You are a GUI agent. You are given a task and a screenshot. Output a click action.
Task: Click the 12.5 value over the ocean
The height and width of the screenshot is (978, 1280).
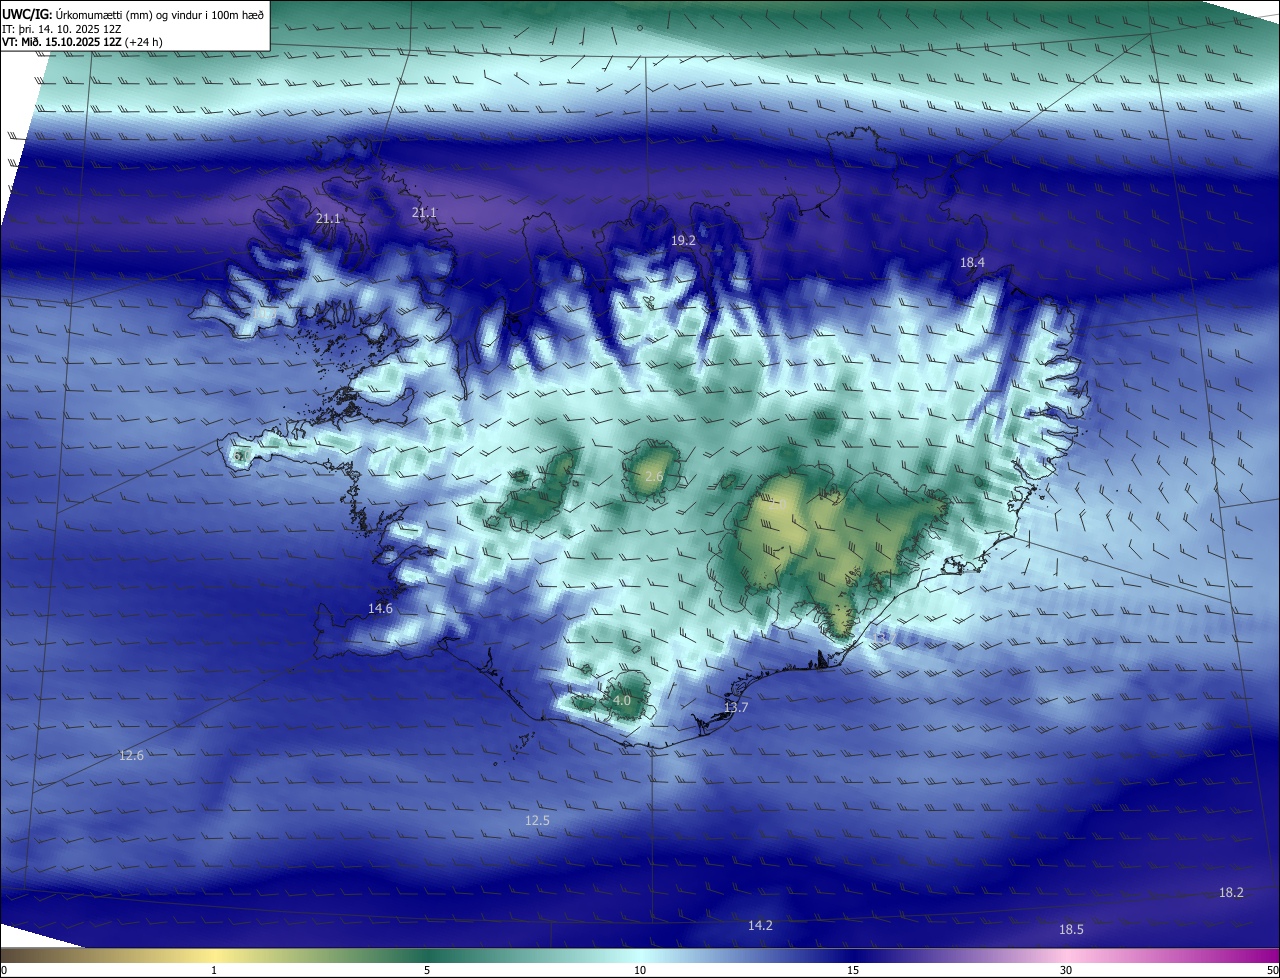click(x=537, y=820)
